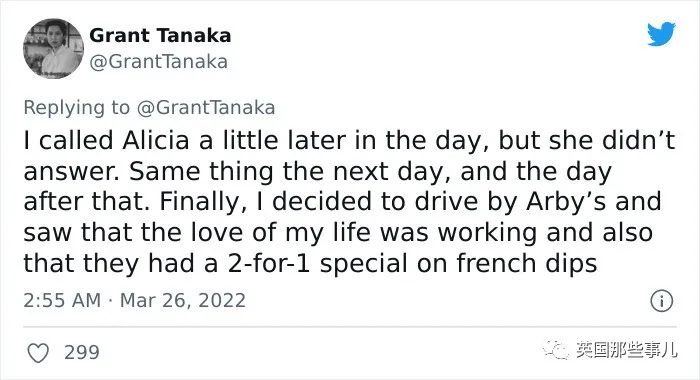Select the @GrantTanaka handle below the name
The height and width of the screenshot is (380, 700).
158,62
